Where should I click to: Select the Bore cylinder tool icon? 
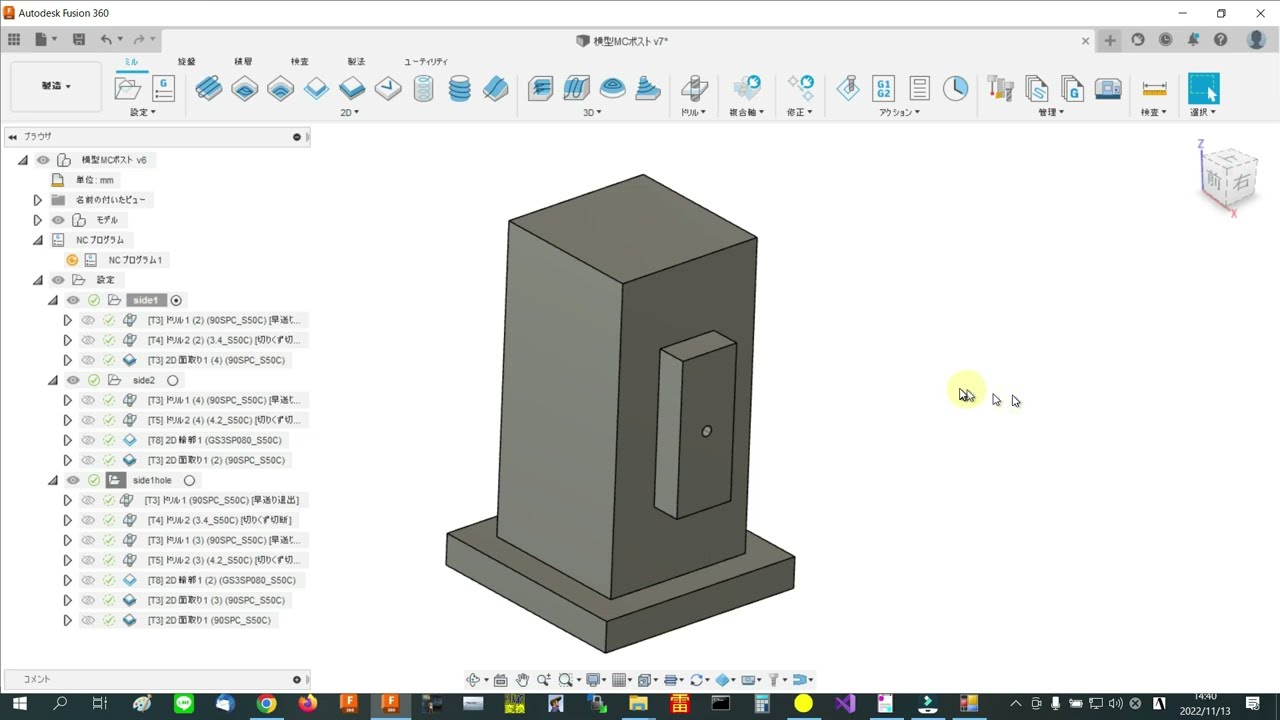[424, 88]
